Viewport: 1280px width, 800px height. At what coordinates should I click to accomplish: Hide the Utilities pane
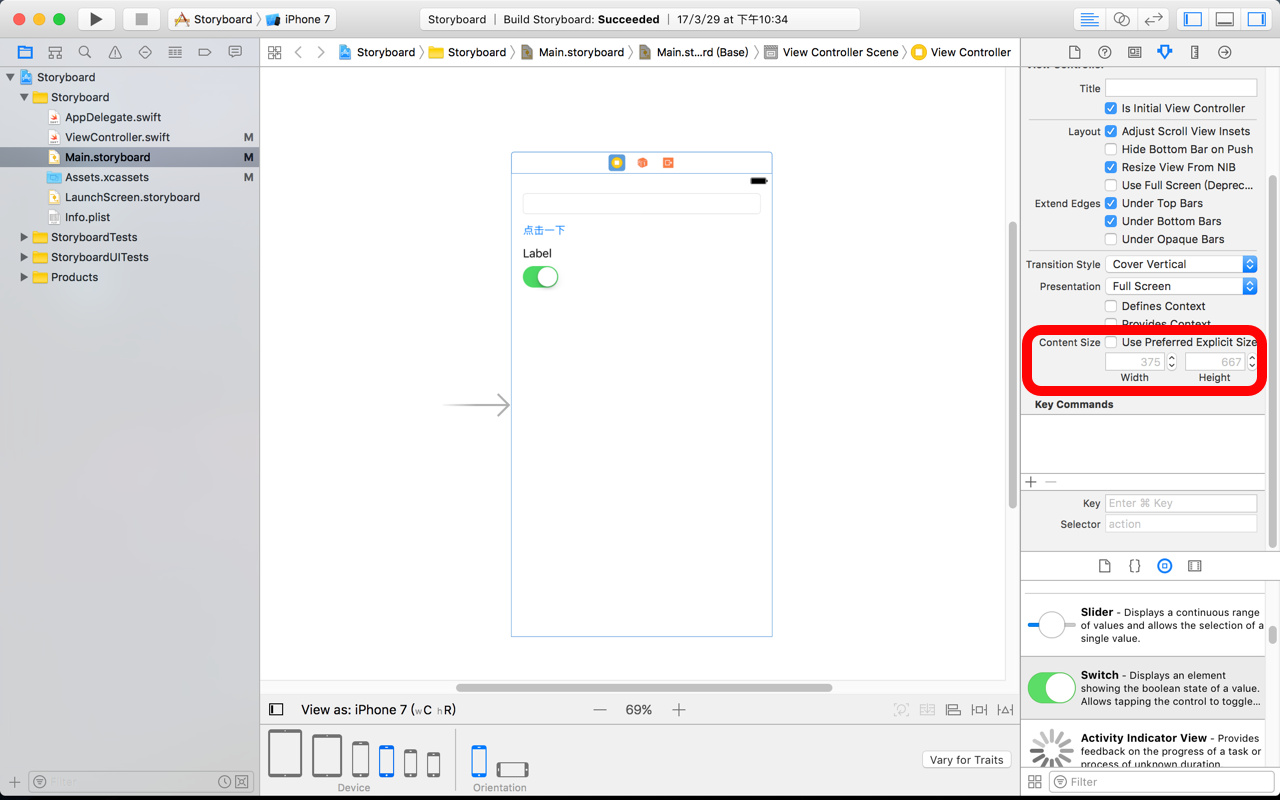point(1256,19)
